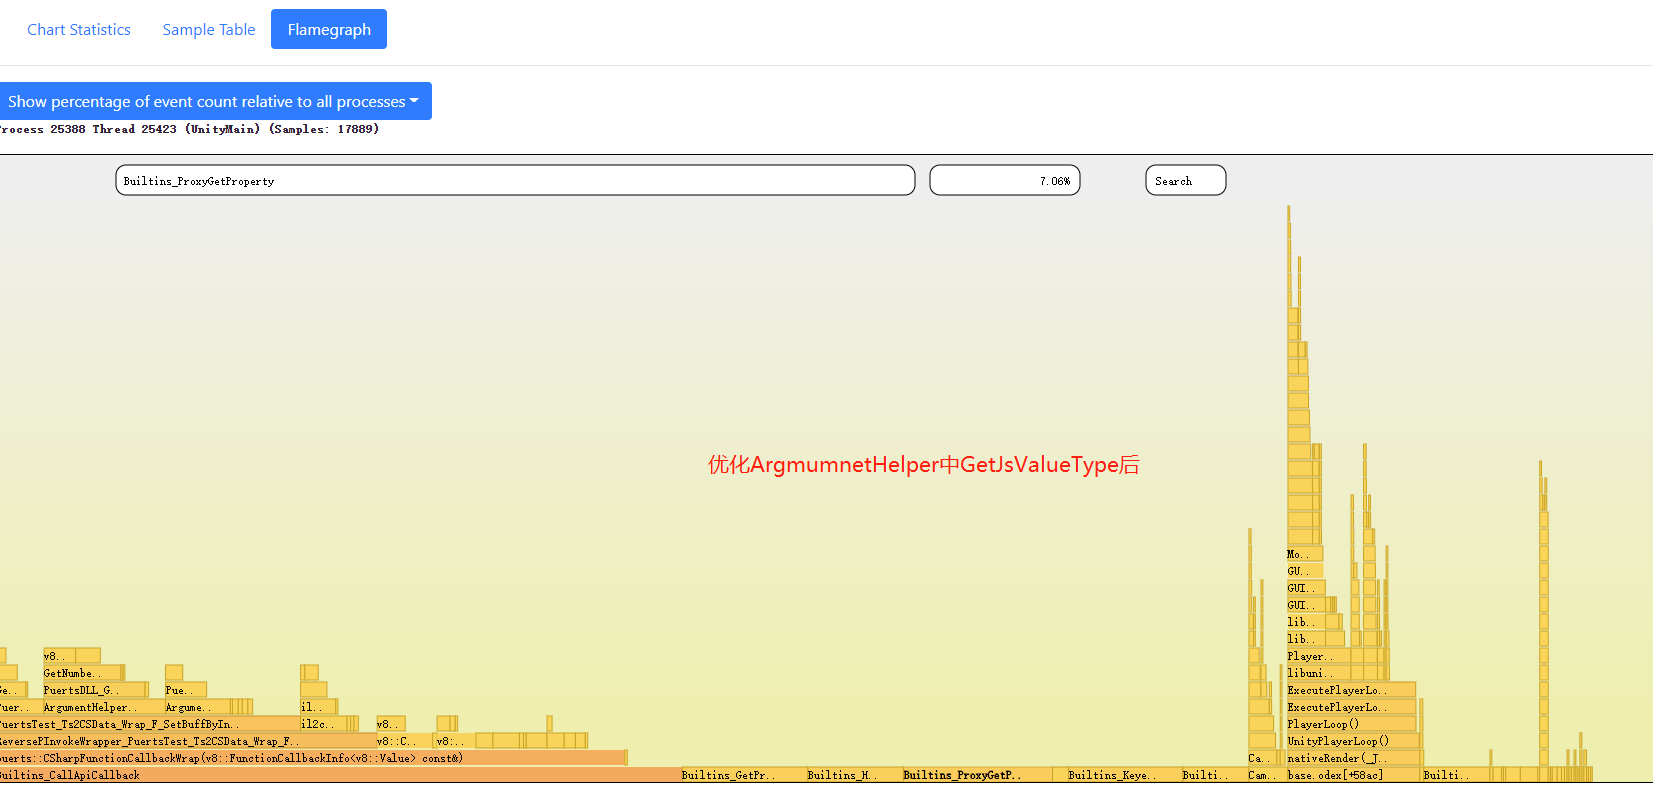Open the Sample Table tab
The image size is (1653, 797).
[x=209, y=29]
